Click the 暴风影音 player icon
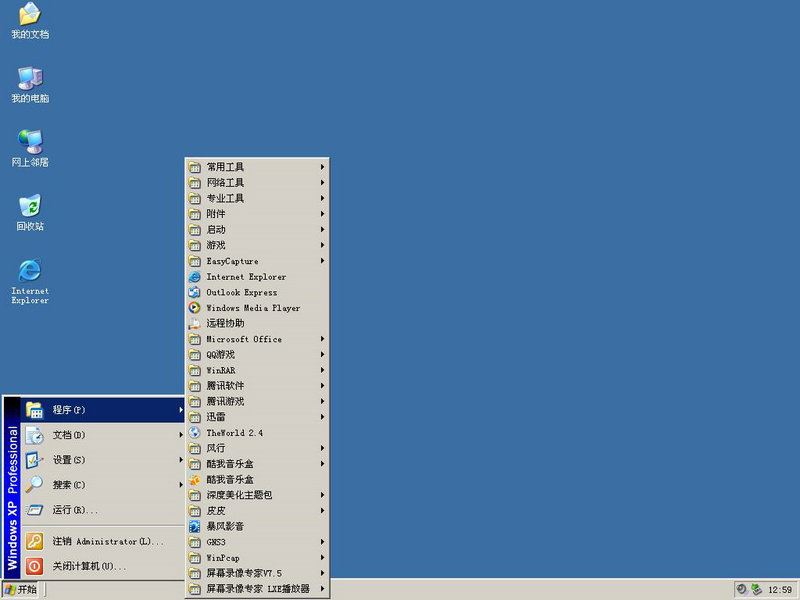The width and height of the screenshot is (800, 600). click(194, 527)
